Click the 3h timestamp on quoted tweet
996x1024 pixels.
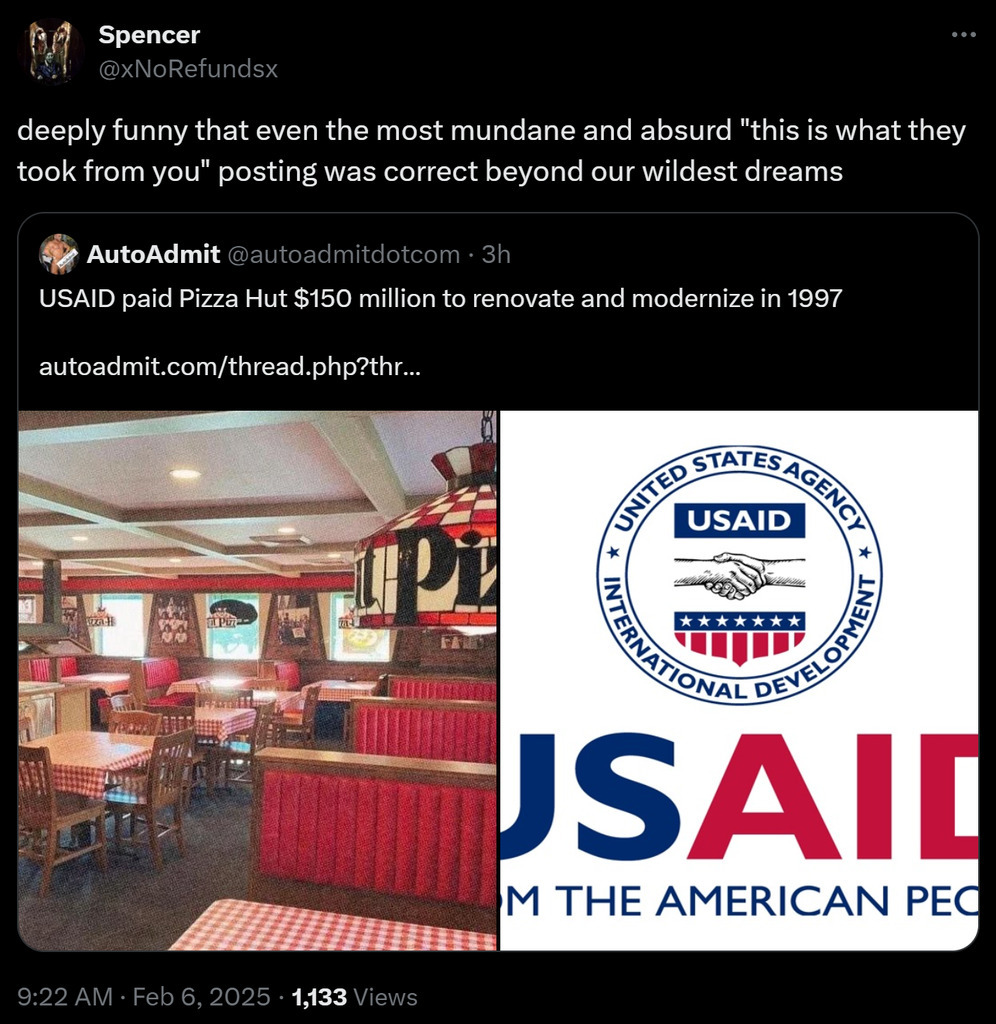[496, 254]
